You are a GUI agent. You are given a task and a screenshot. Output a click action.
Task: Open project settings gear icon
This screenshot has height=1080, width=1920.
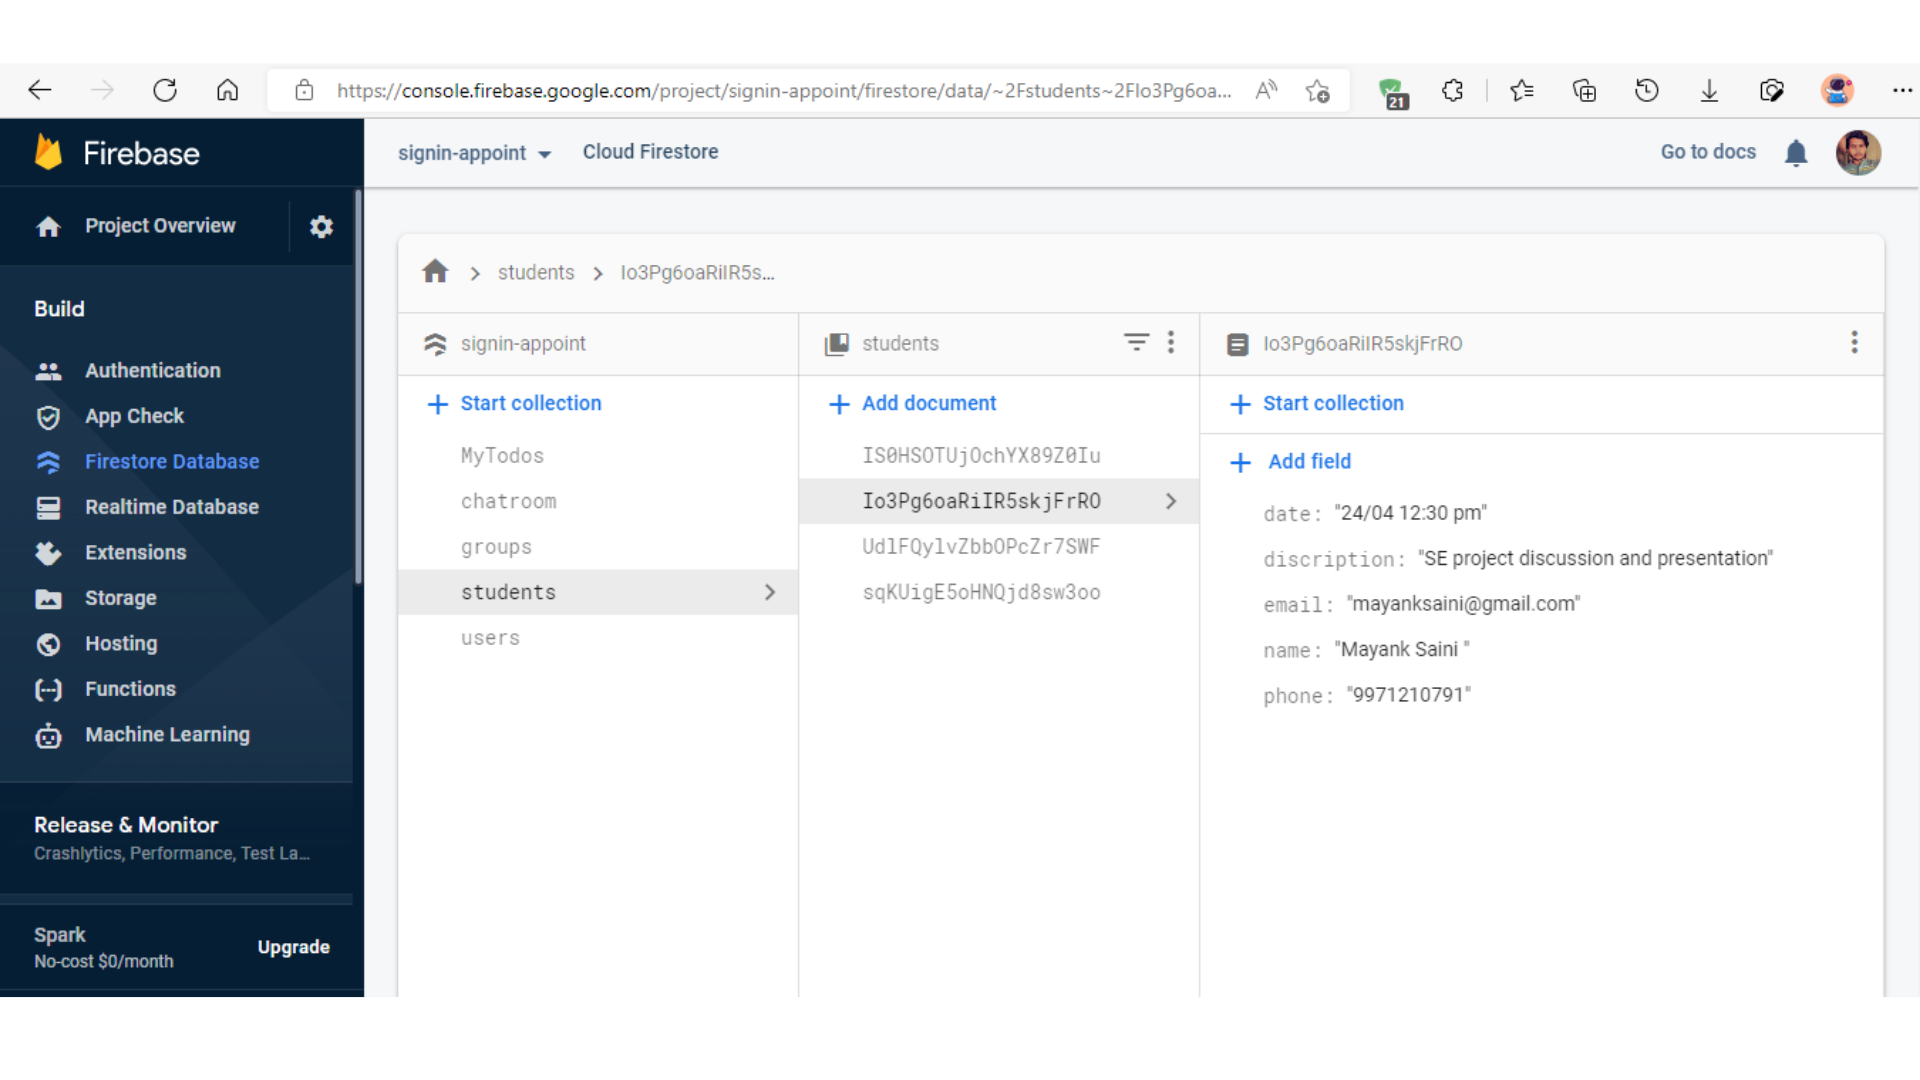pos(321,226)
